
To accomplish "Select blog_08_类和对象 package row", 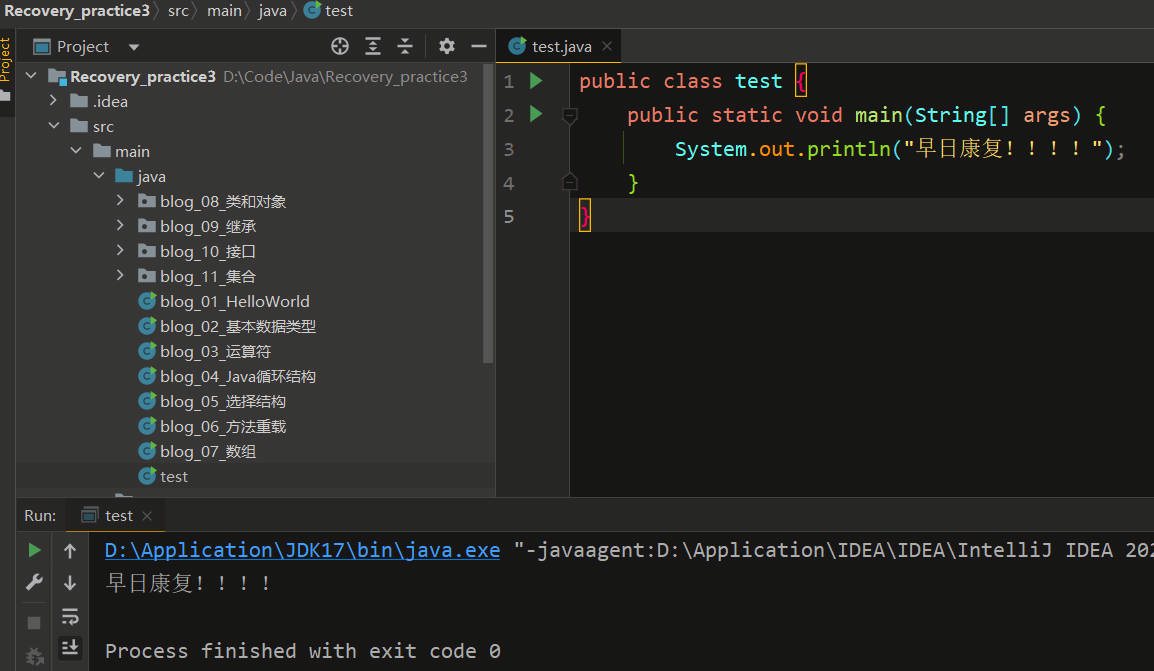I will coord(254,202).
